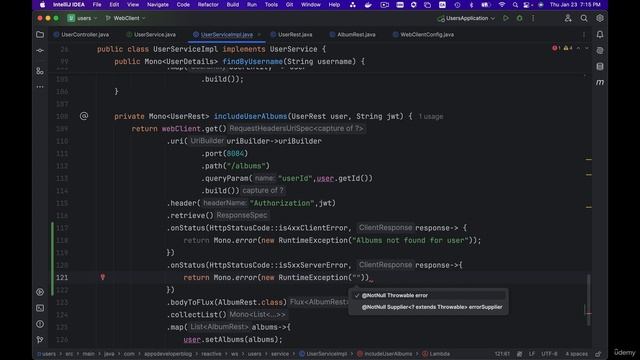
Task: Open indent setting 4 spaces selector
Action: 576,354
